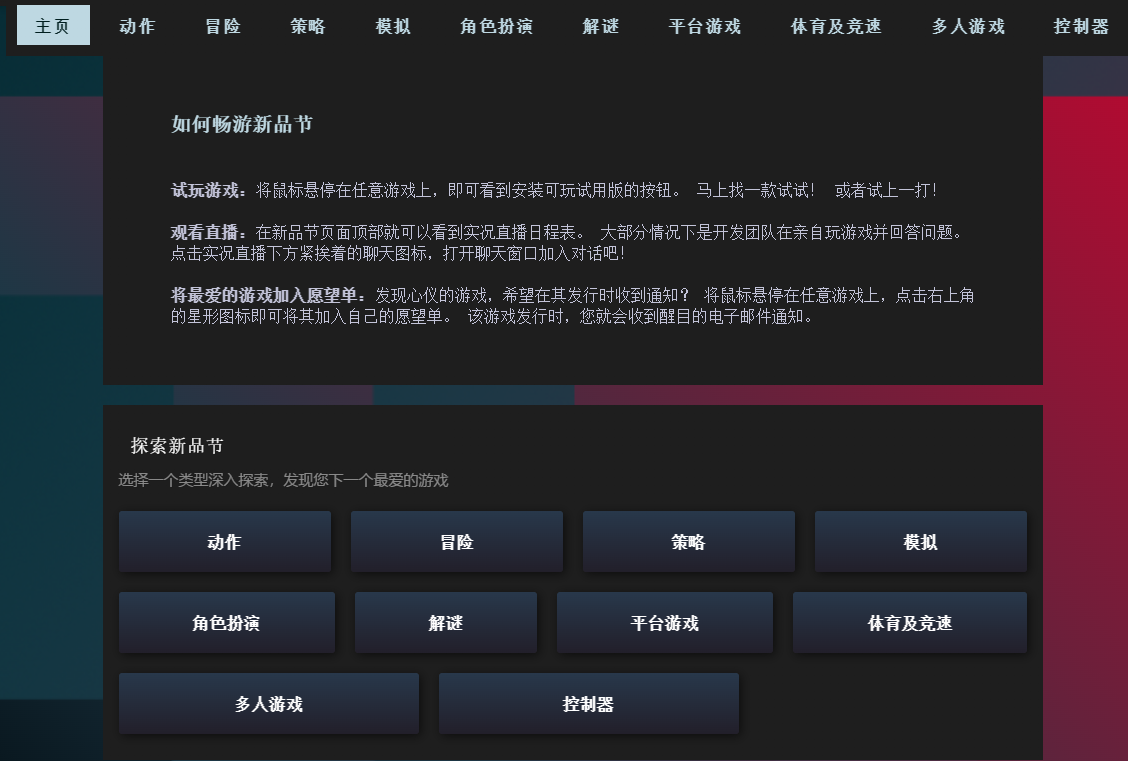Screen dimensions: 1128x761
Task: Select the 多人游戏 button in explore section
Action: pos(268,704)
